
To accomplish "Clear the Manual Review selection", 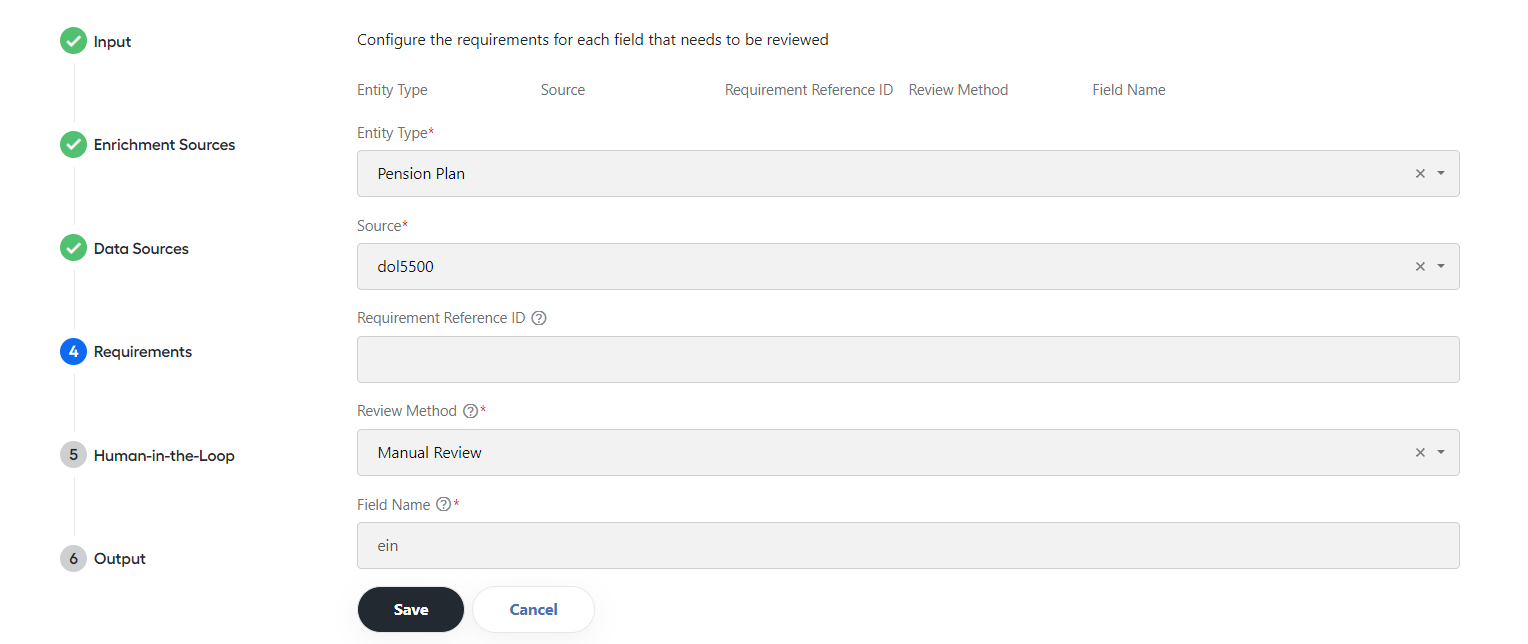I will coord(1420,453).
